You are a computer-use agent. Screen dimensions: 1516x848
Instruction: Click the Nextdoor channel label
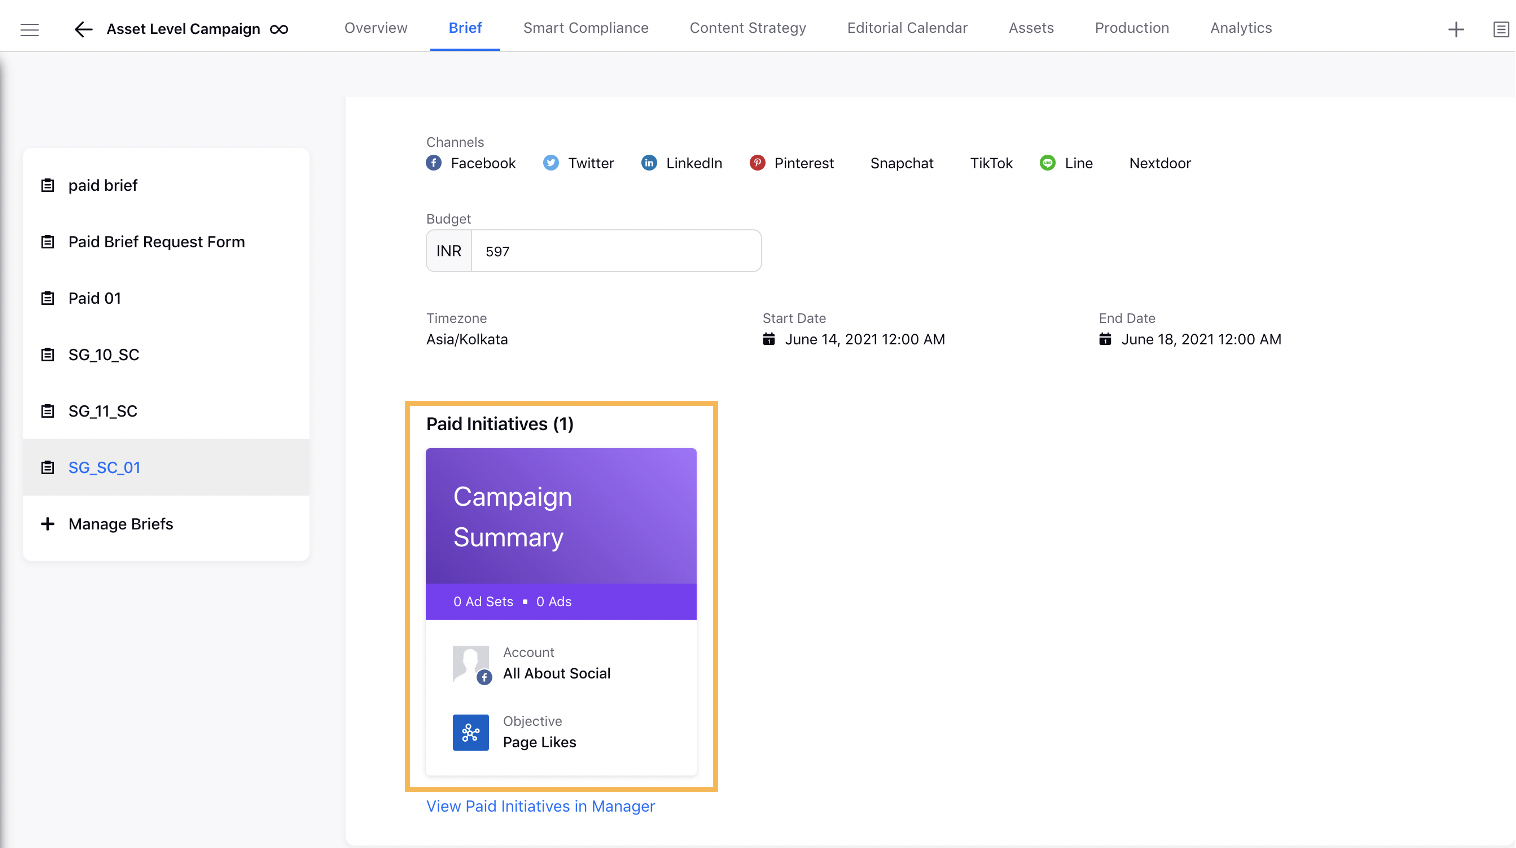coord(1160,163)
